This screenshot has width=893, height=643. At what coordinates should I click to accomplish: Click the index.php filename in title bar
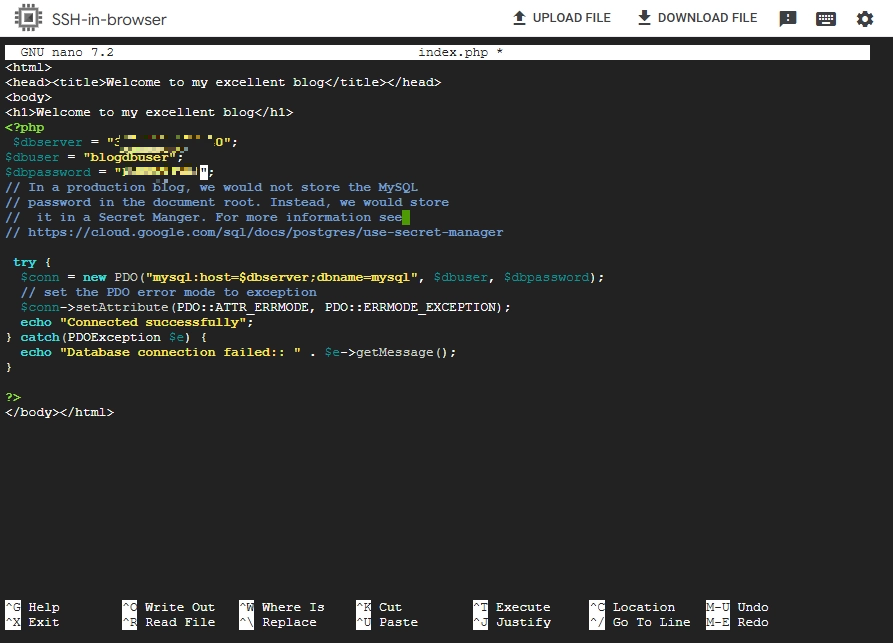[x=453, y=52]
